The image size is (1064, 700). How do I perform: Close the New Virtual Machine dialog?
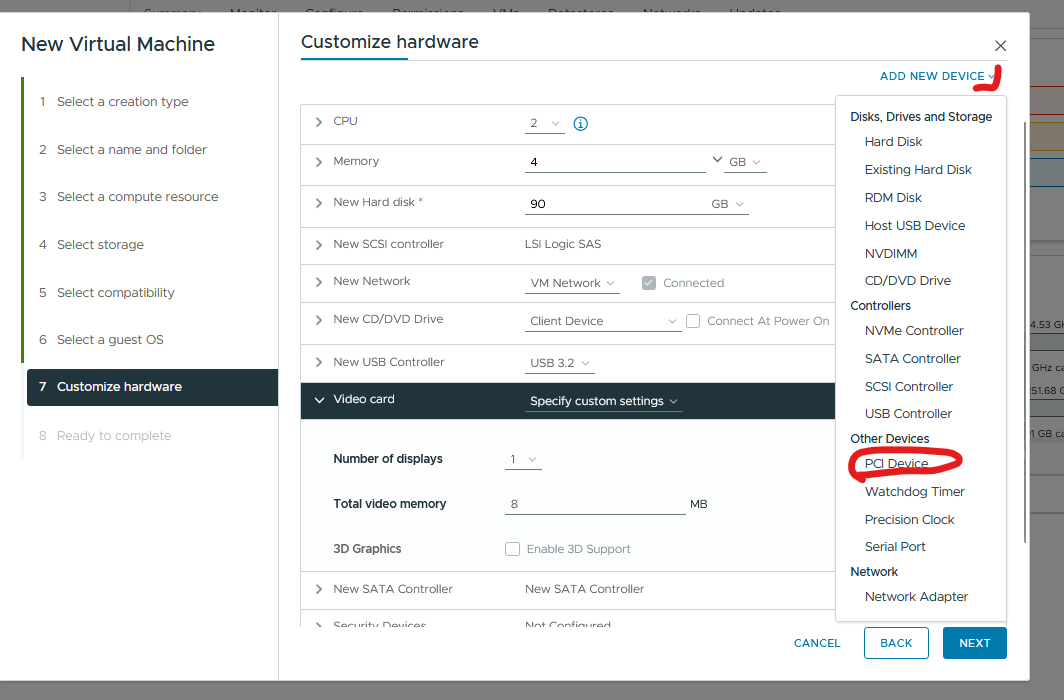pos(1000,46)
